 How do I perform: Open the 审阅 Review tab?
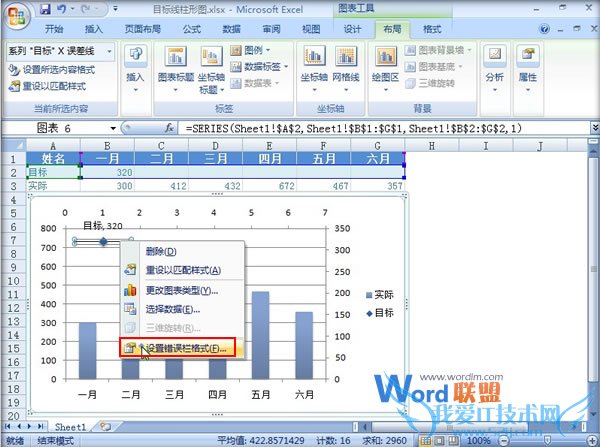coord(271,29)
